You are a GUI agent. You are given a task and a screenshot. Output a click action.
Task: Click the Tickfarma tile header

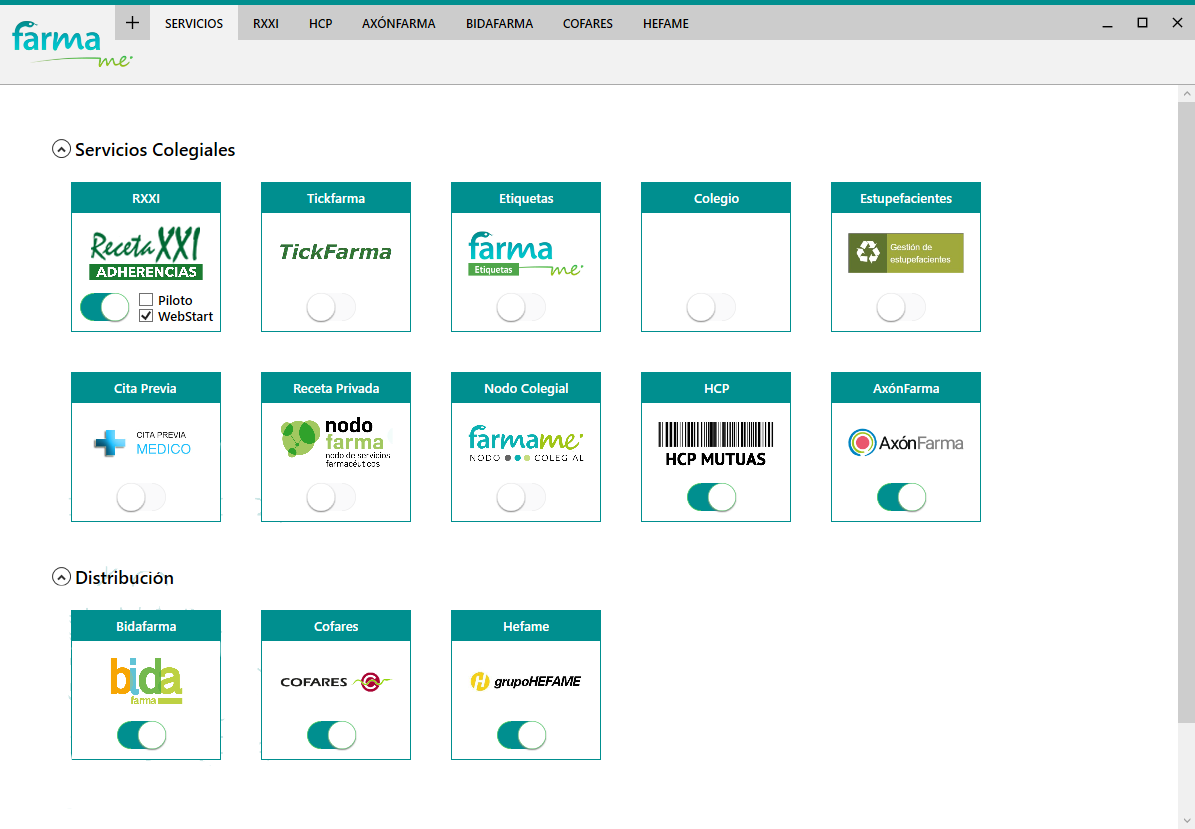tap(335, 198)
